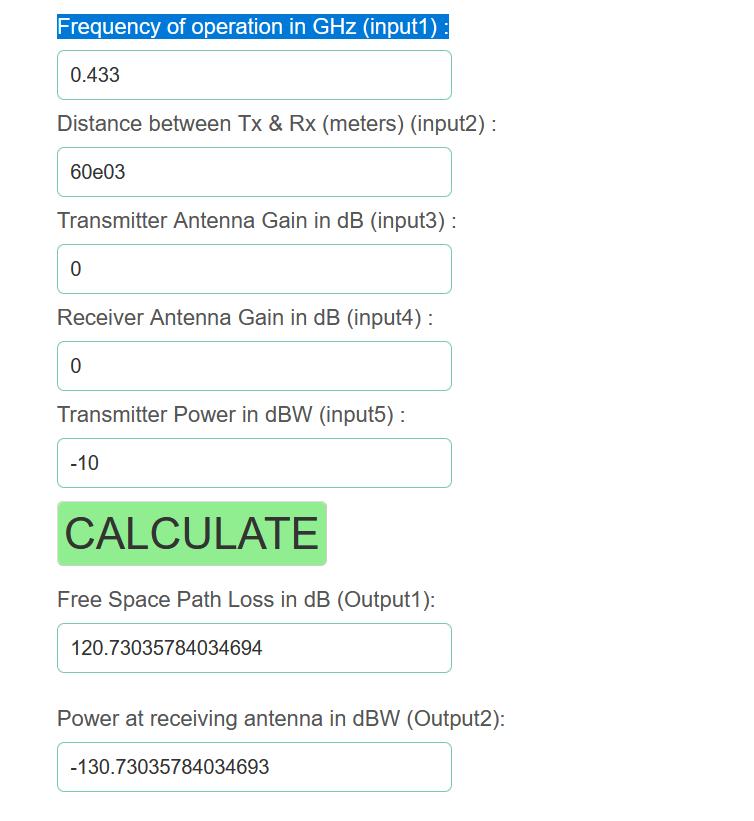Click the 'Distance between Tx & Rx (meters)' label
The height and width of the screenshot is (821, 754).
277,124
